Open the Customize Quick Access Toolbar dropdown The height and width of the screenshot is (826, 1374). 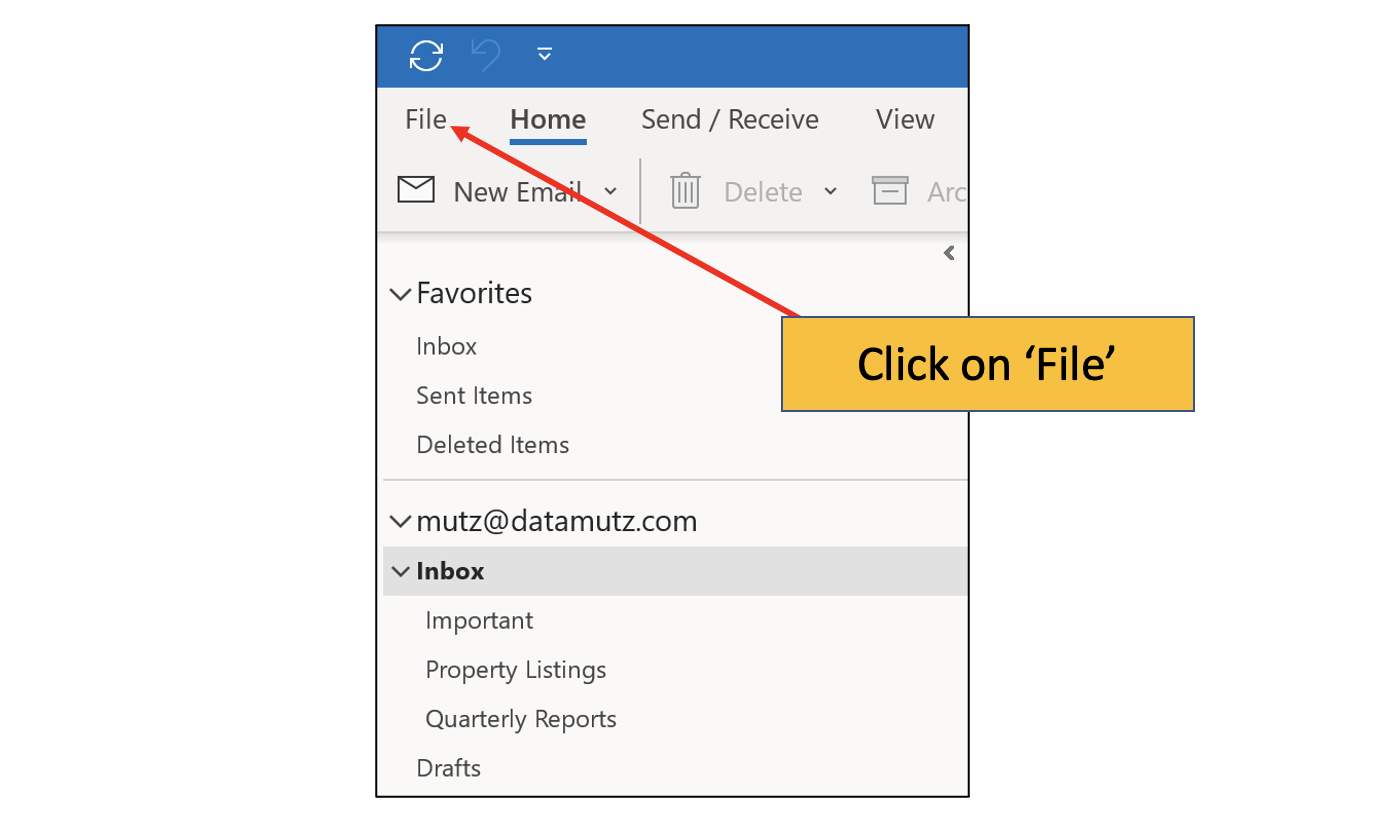[x=544, y=55]
